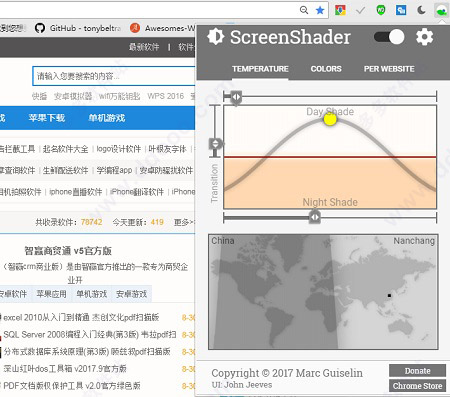Click the green shield extension icon
Image resolution: width=450 pixels, height=397 pixels.
(x=381, y=10)
